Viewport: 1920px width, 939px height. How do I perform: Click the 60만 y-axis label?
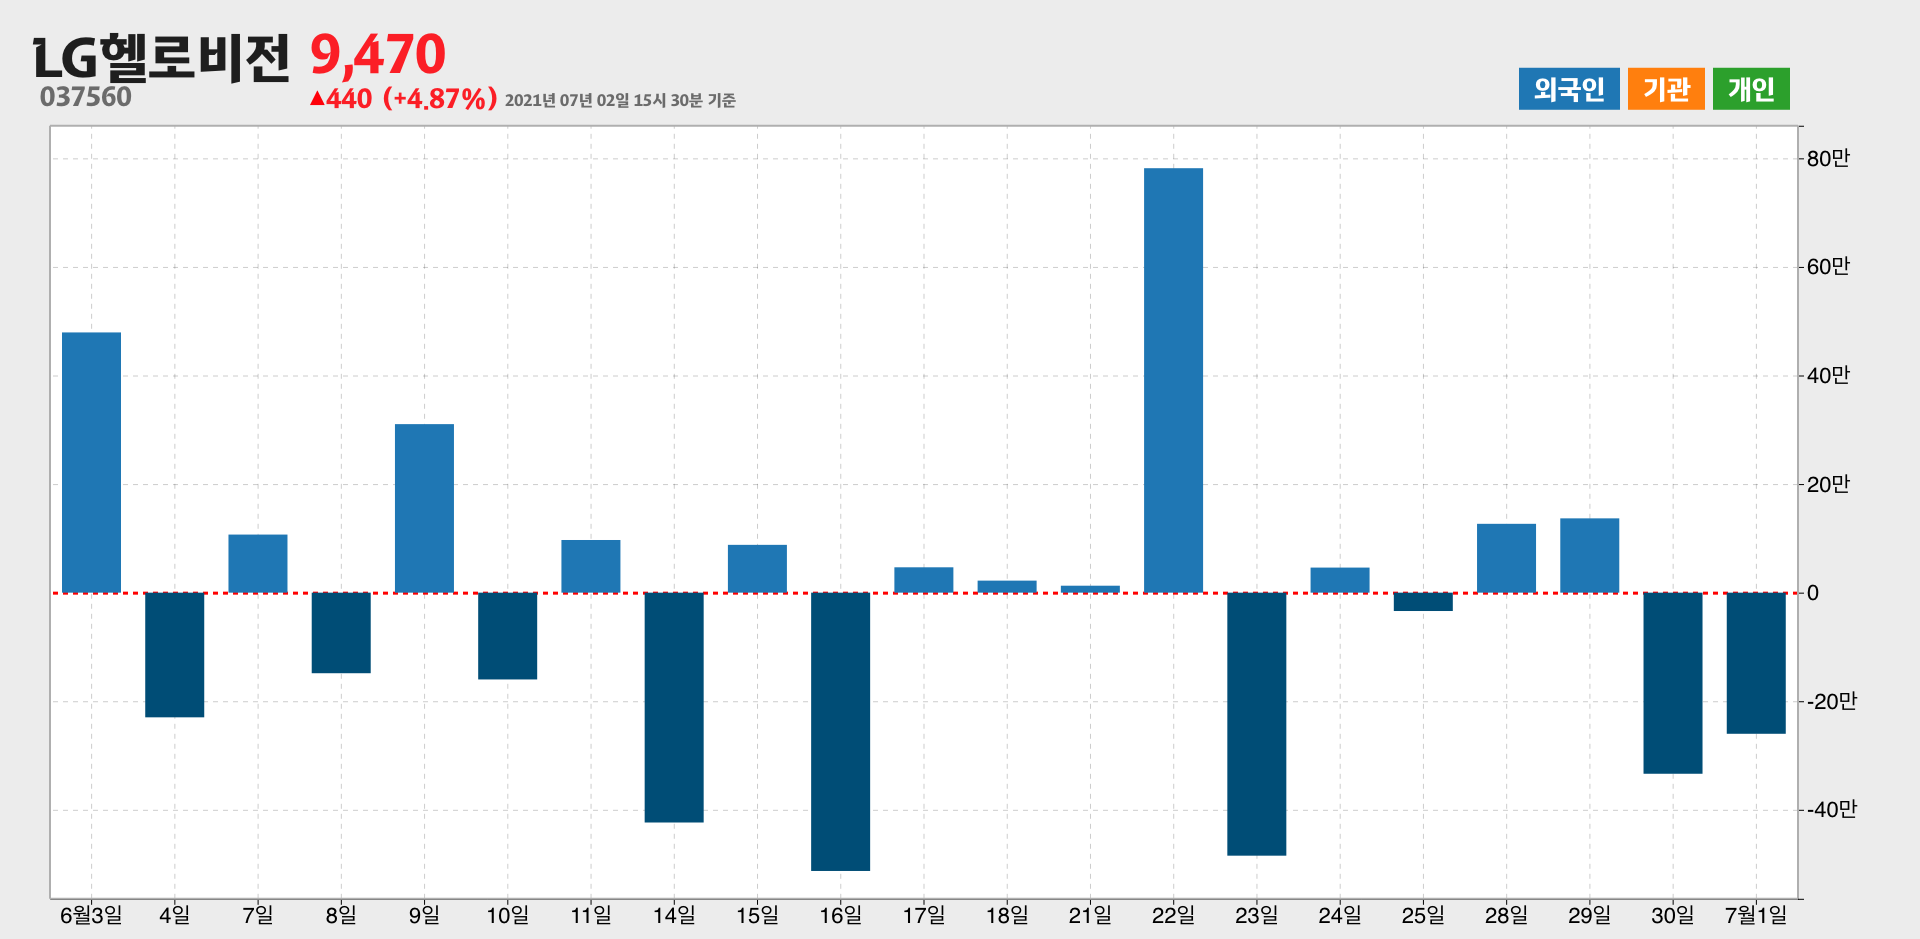pyautogui.click(x=1828, y=267)
